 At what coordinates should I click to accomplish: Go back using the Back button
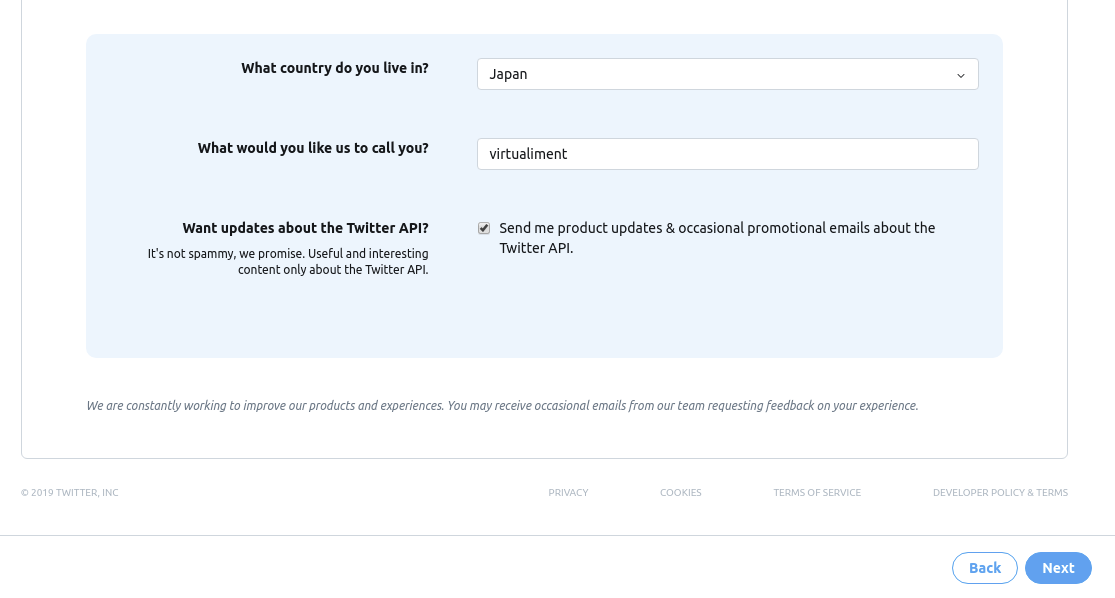[984, 567]
